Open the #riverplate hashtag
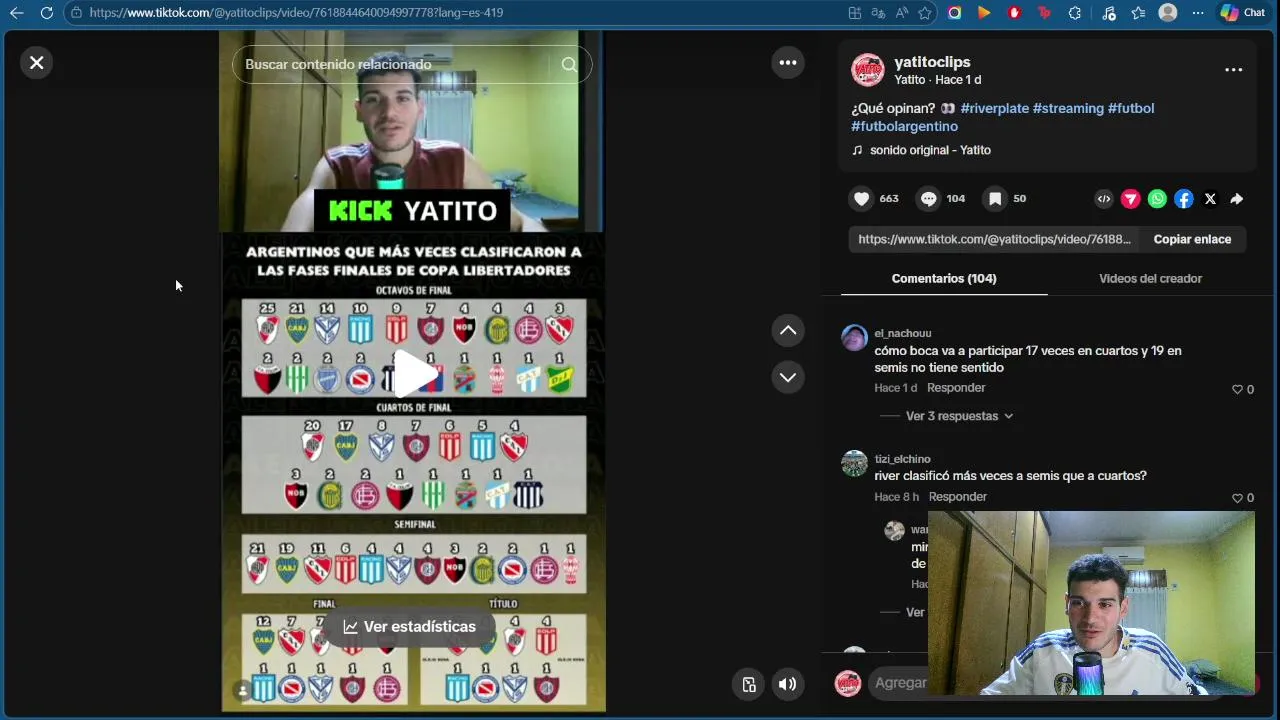1280x720 pixels. point(994,108)
